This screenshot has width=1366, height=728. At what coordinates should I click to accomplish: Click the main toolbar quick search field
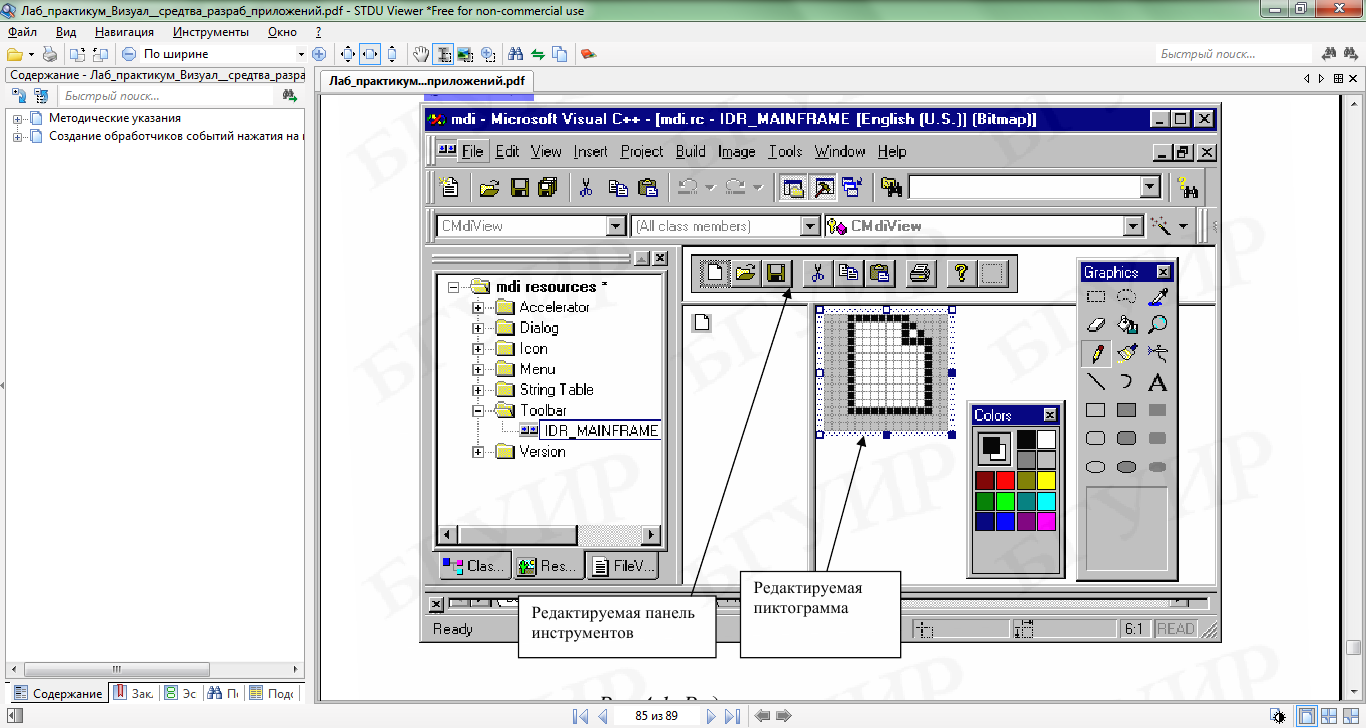point(1233,54)
